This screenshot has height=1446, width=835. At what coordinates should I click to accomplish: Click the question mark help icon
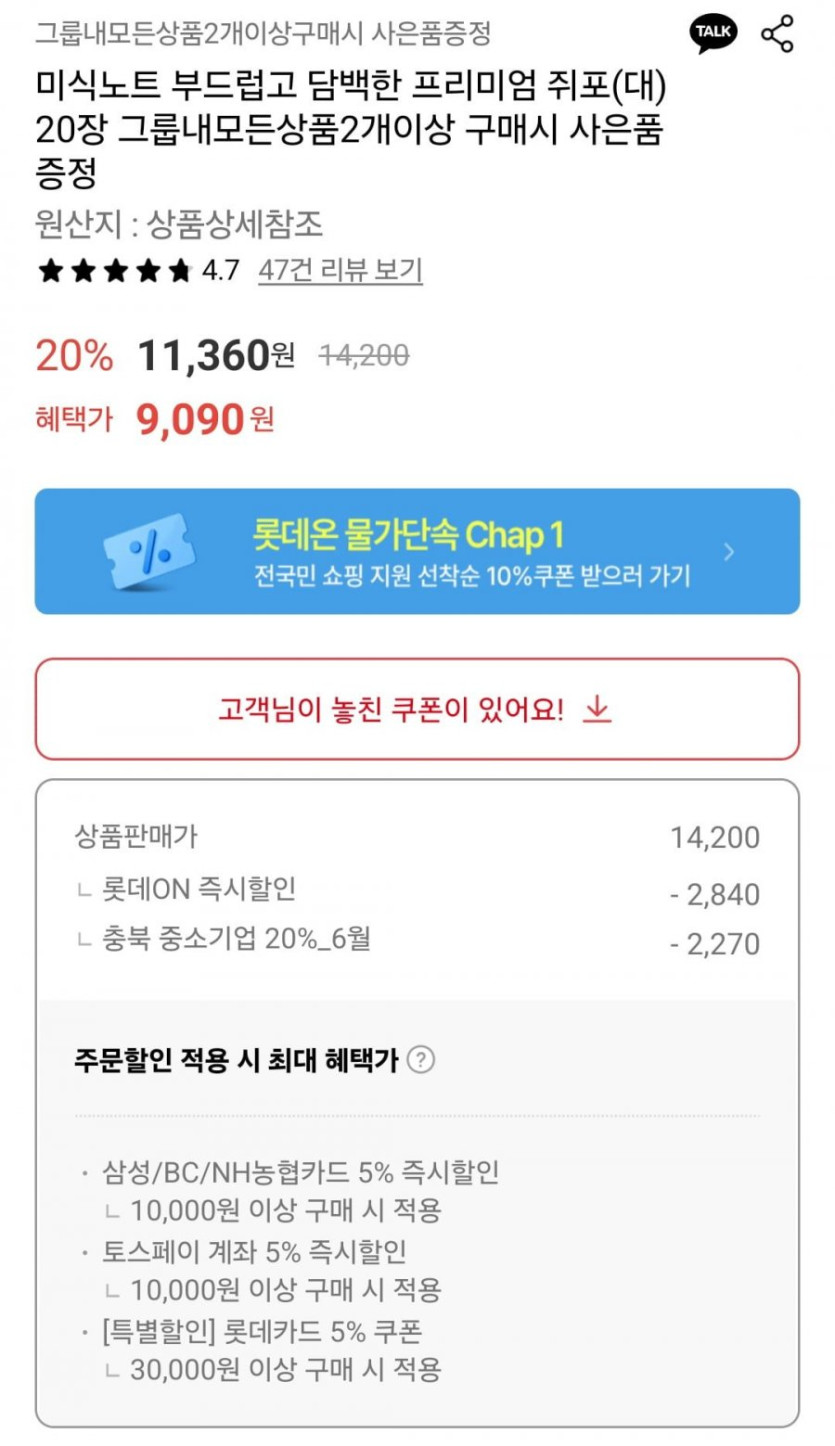(x=422, y=1060)
